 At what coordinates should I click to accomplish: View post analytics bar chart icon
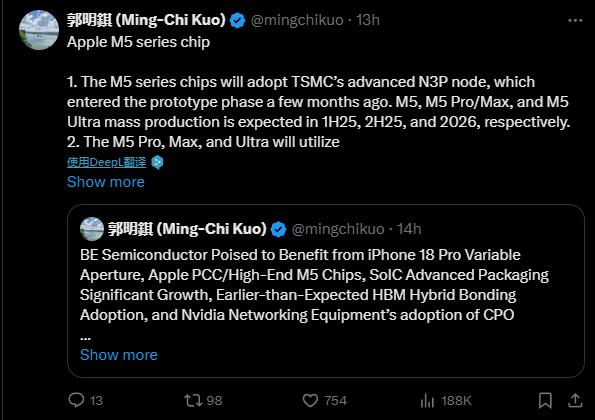point(427,400)
